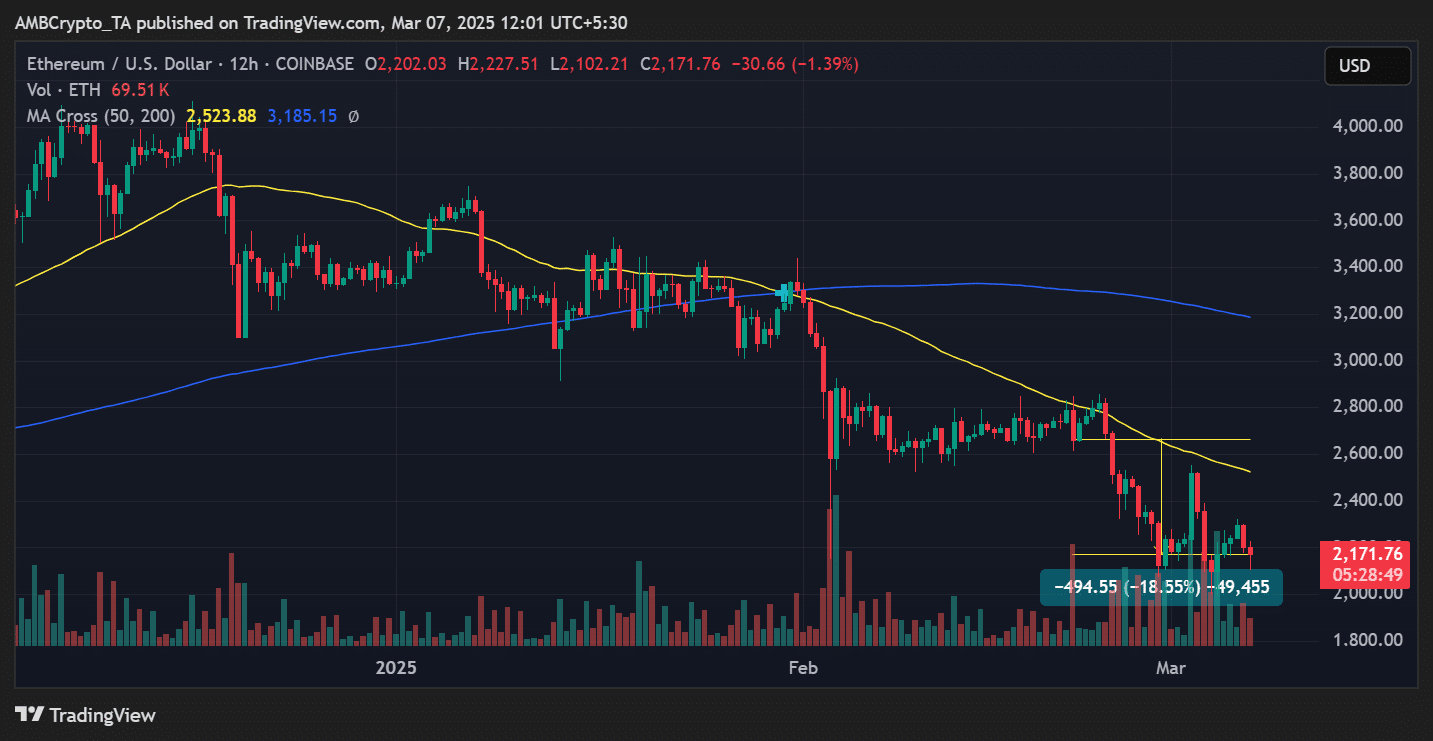
Task: Click the 2,400.00 price axis label
Action: (x=1367, y=500)
